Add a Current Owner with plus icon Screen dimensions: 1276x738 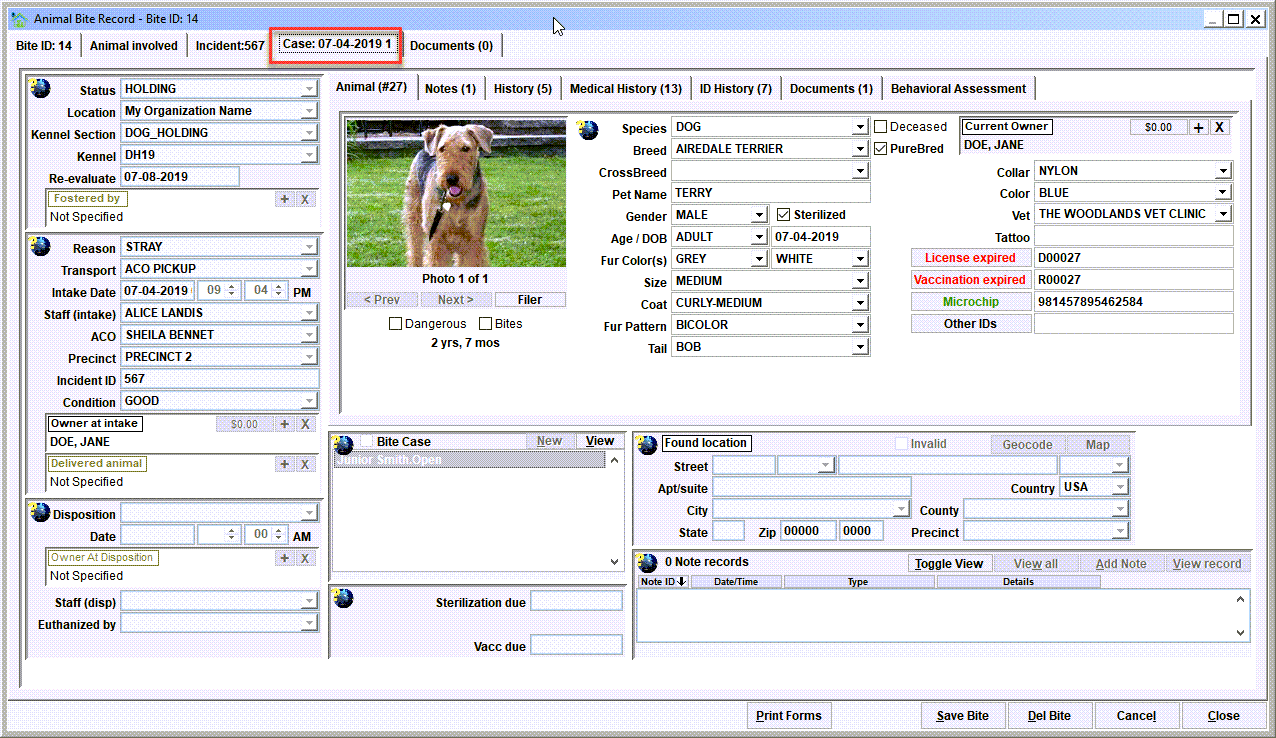pyautogui.click(x=1199, y=127)
